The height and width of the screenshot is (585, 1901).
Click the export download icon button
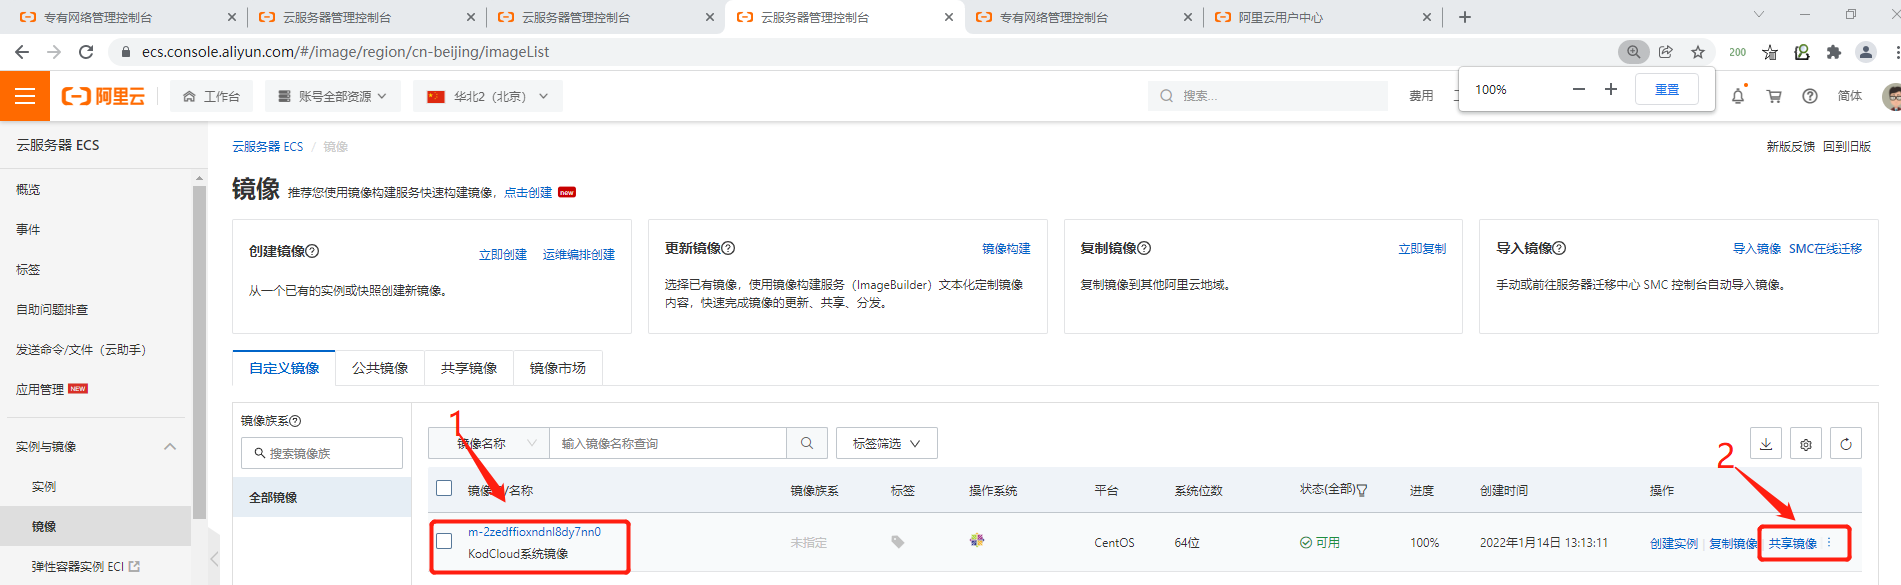click(x=1766, y=444)
